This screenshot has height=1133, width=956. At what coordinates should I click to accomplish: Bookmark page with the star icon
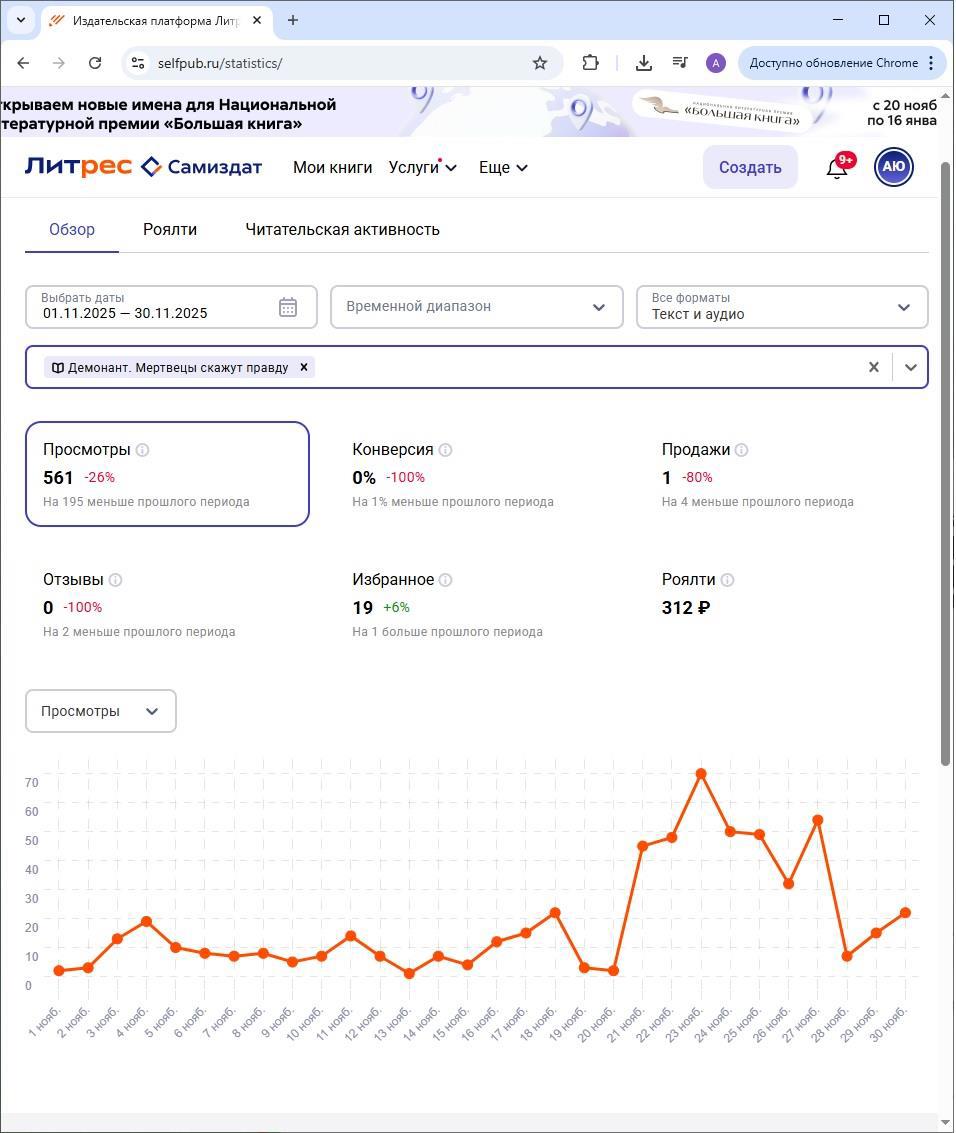[540, 63]
